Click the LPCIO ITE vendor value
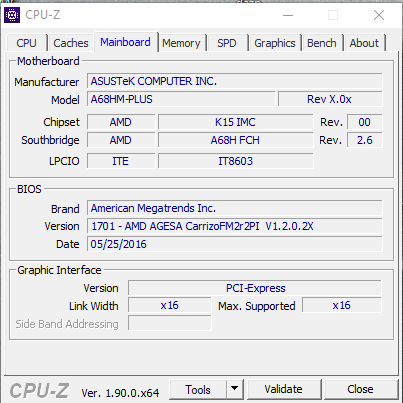 coord(121,161)
